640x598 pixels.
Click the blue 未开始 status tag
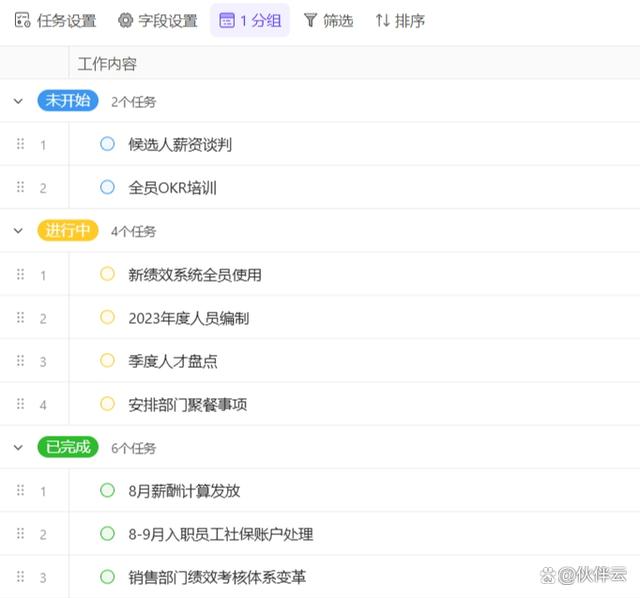tap(68, 100)
